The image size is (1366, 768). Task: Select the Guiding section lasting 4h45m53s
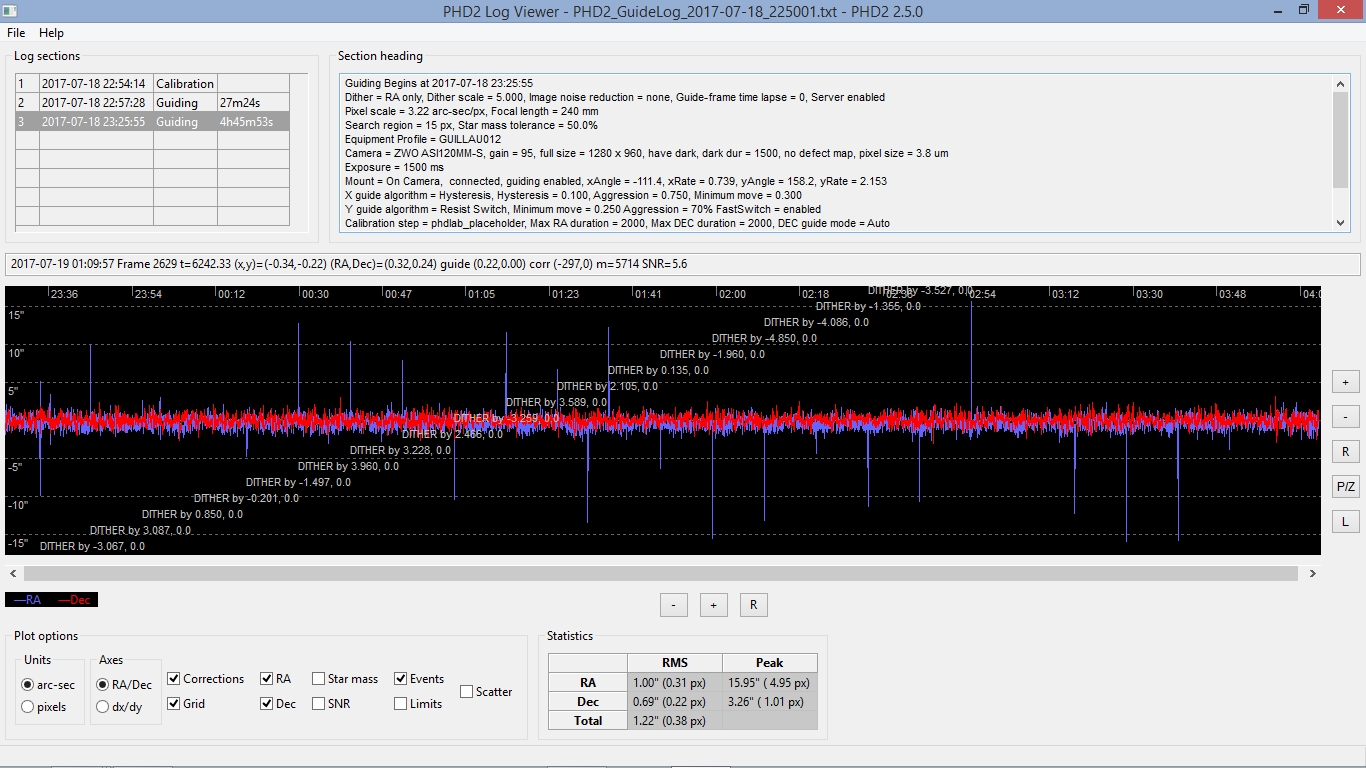pos(152,122)
